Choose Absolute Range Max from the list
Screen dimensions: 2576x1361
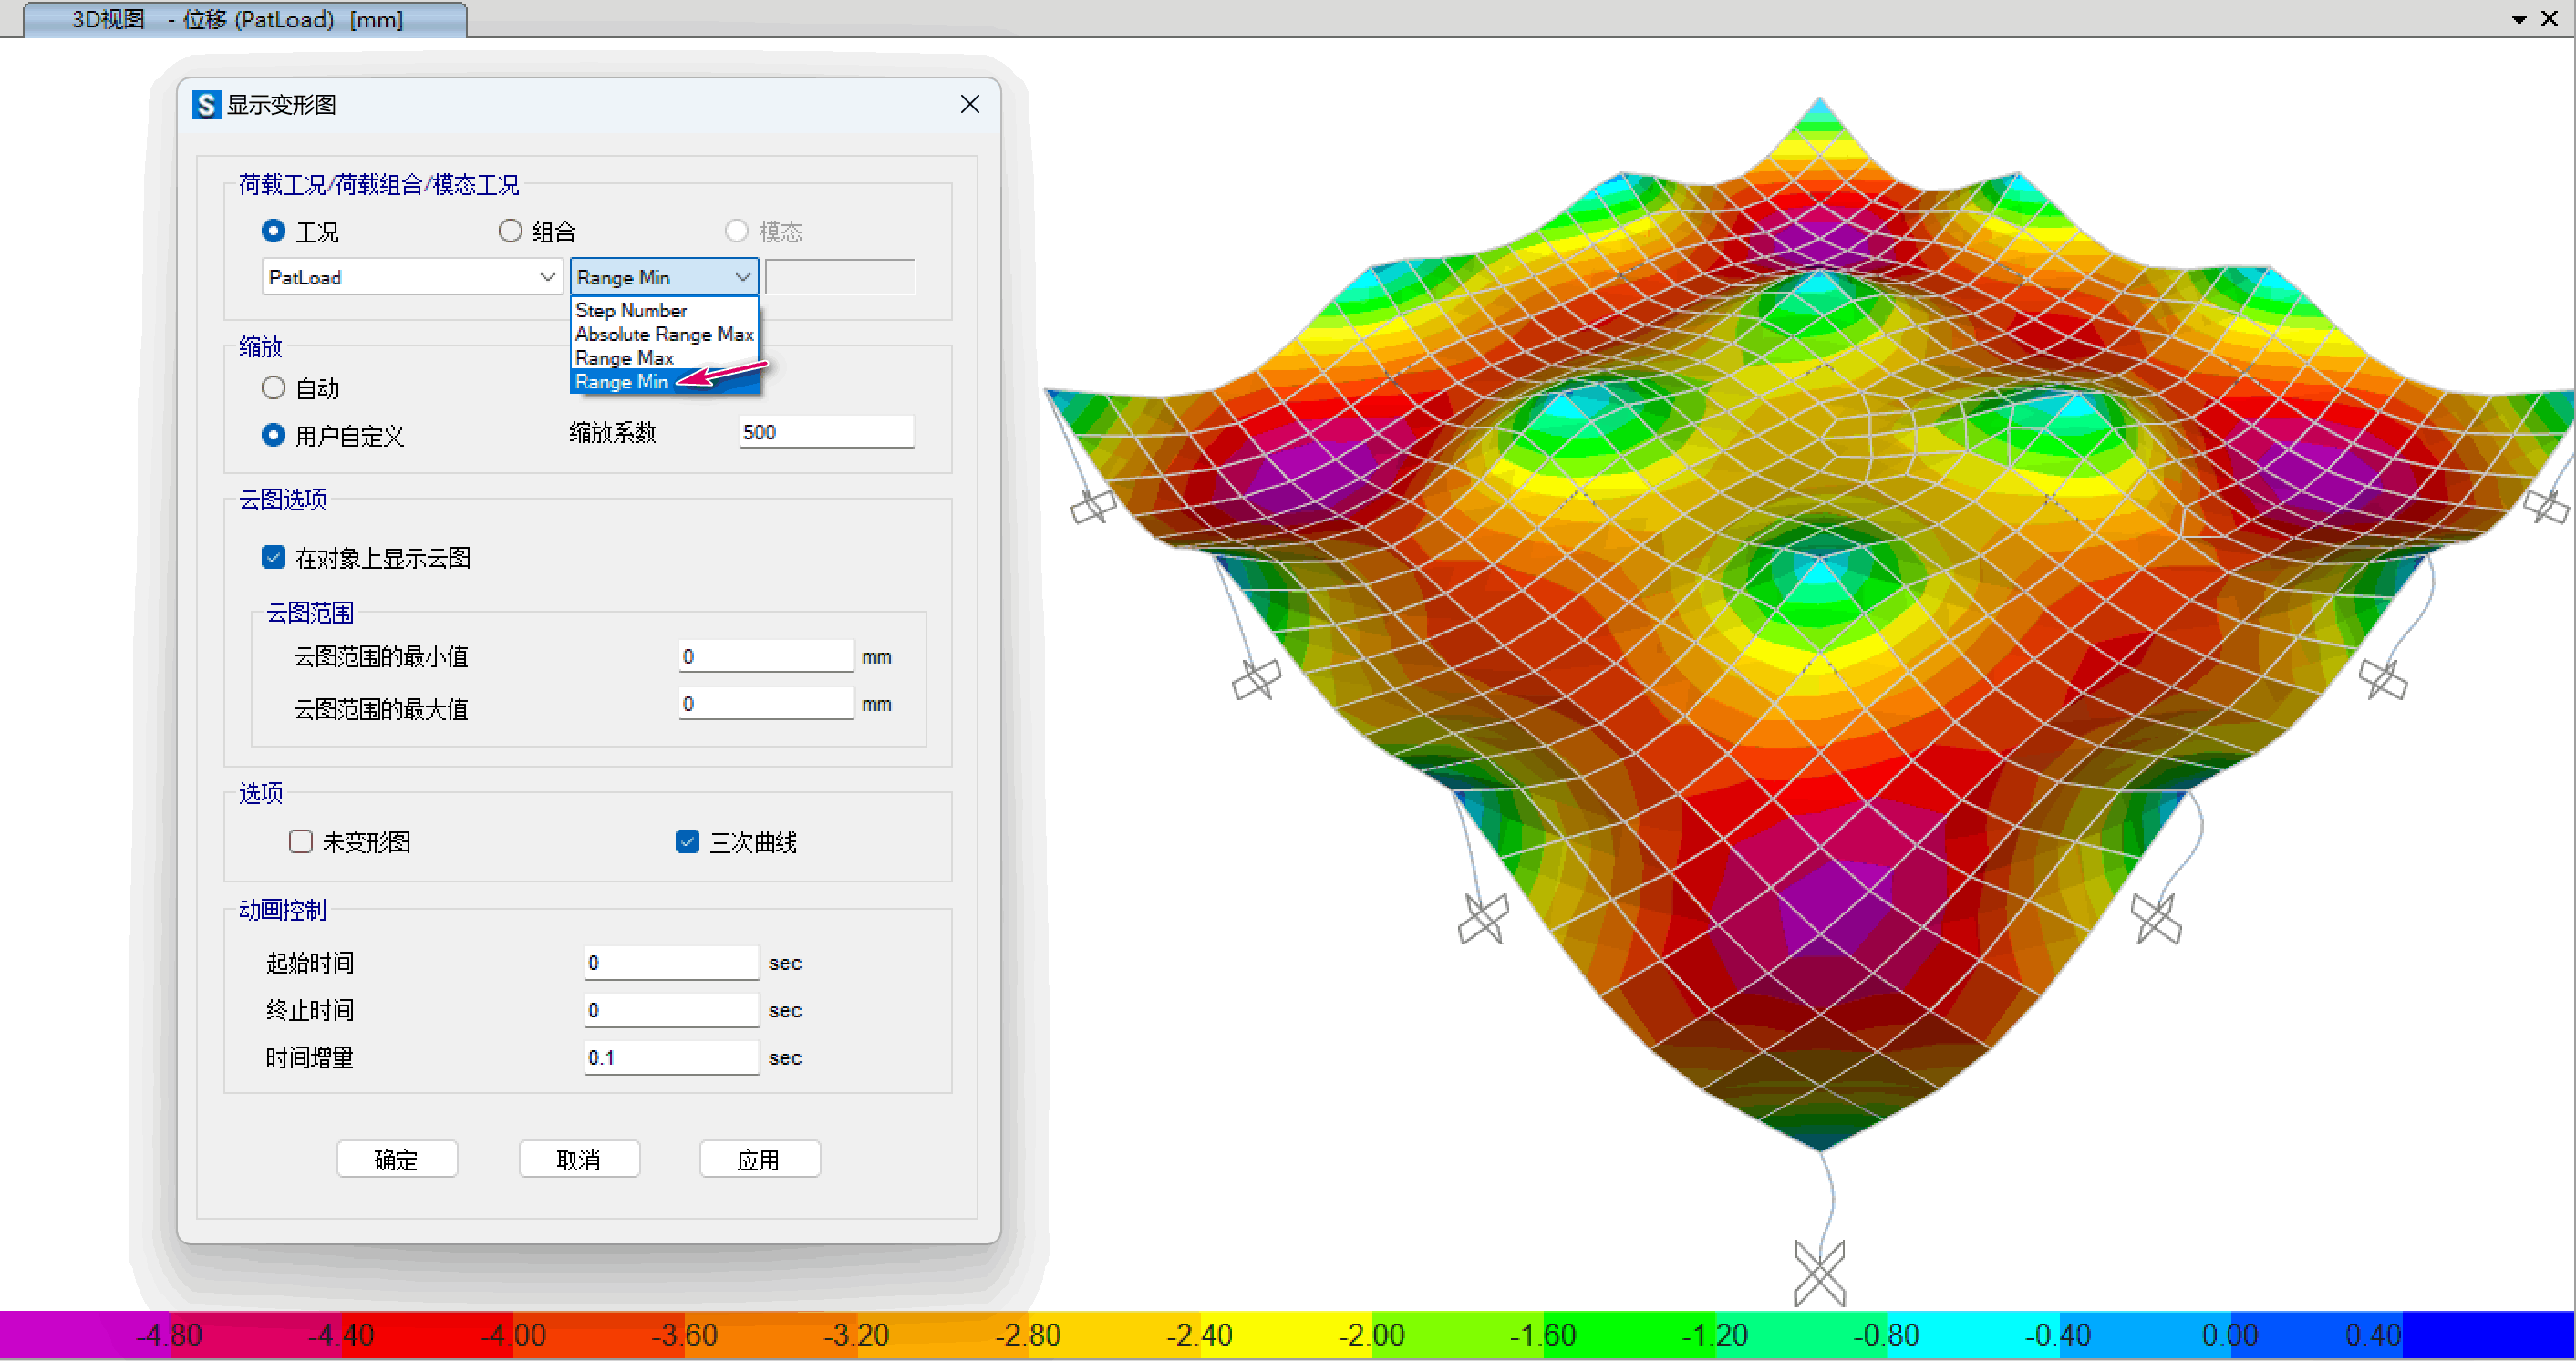pos(664,334)
